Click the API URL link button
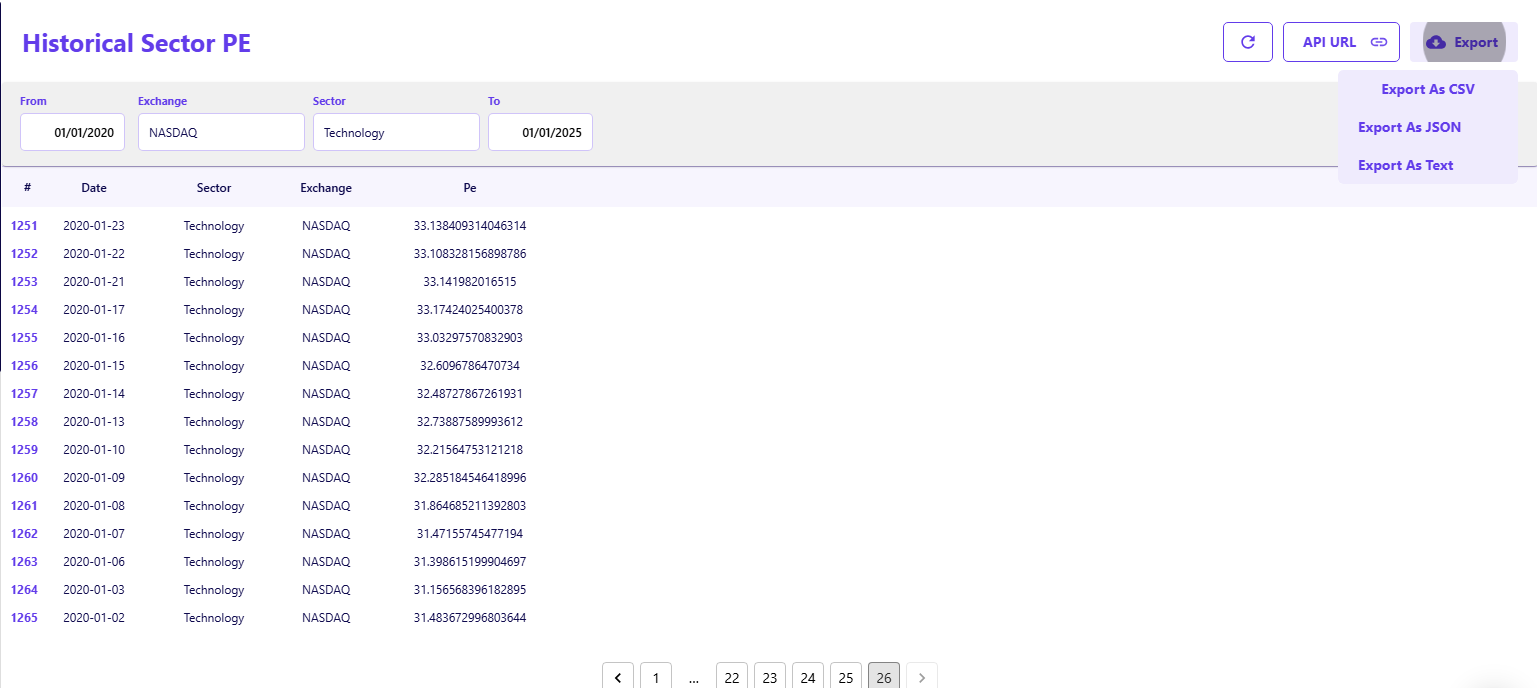Viewport: 1537px width, 688px height. pyautogui.click(x=1340, y=42)
